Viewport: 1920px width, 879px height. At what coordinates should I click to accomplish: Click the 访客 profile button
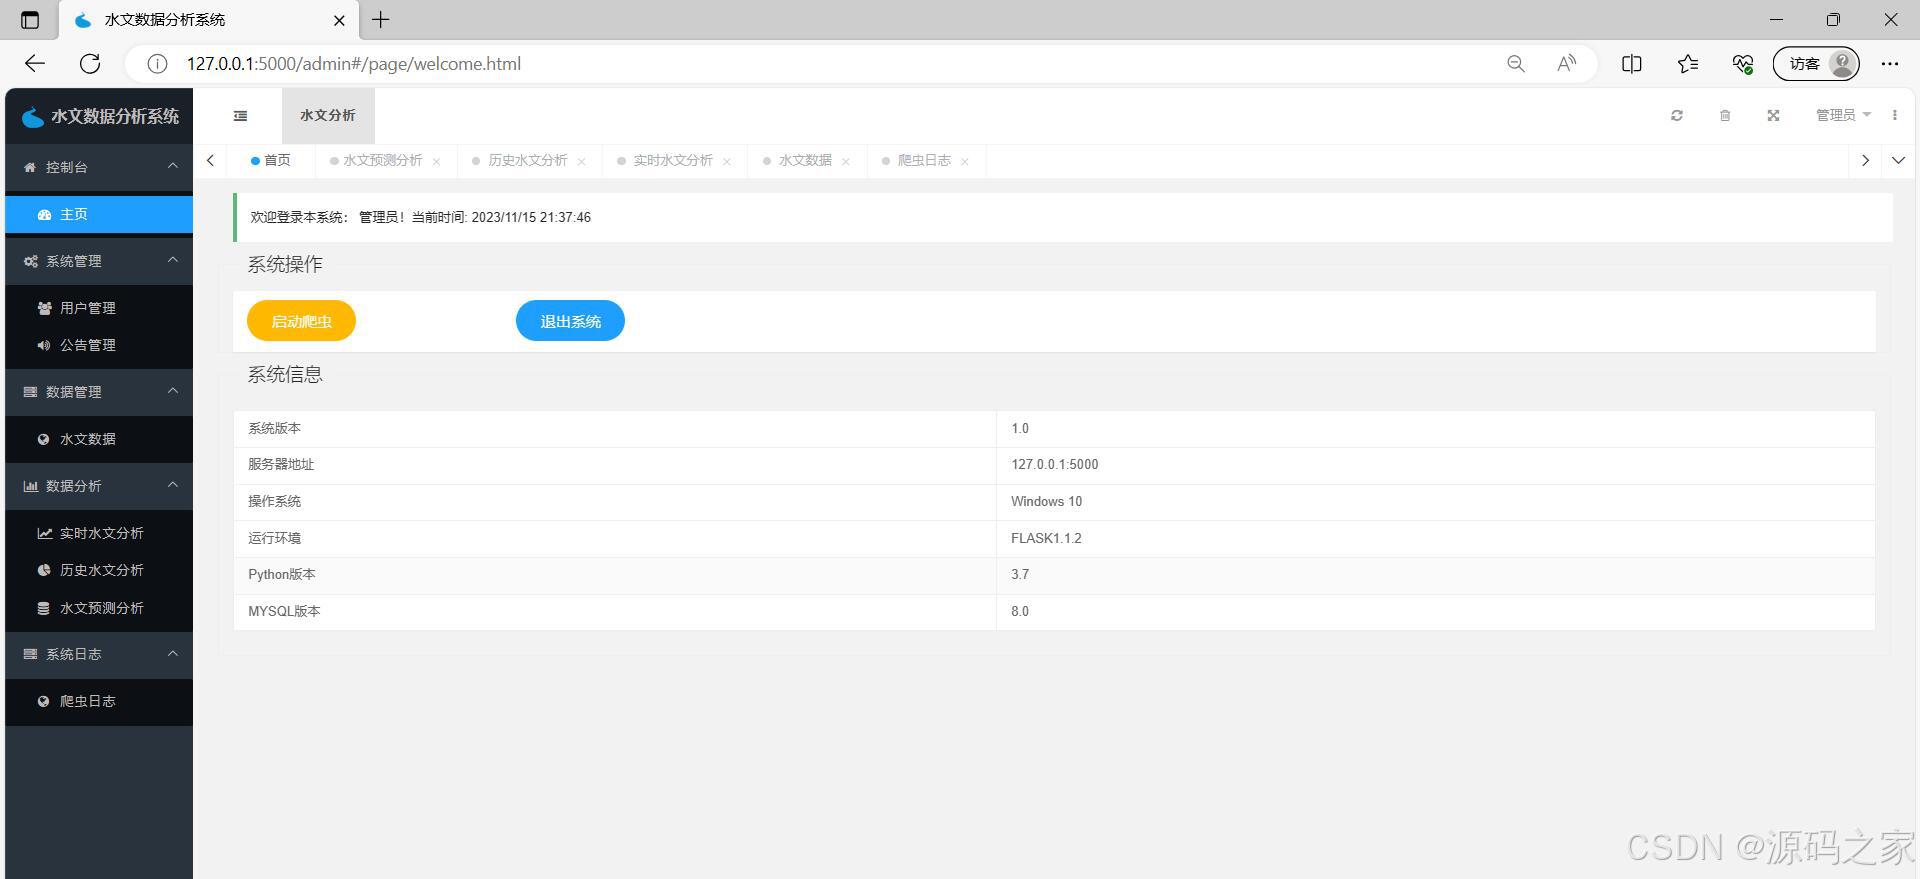tap(1816, 64)
